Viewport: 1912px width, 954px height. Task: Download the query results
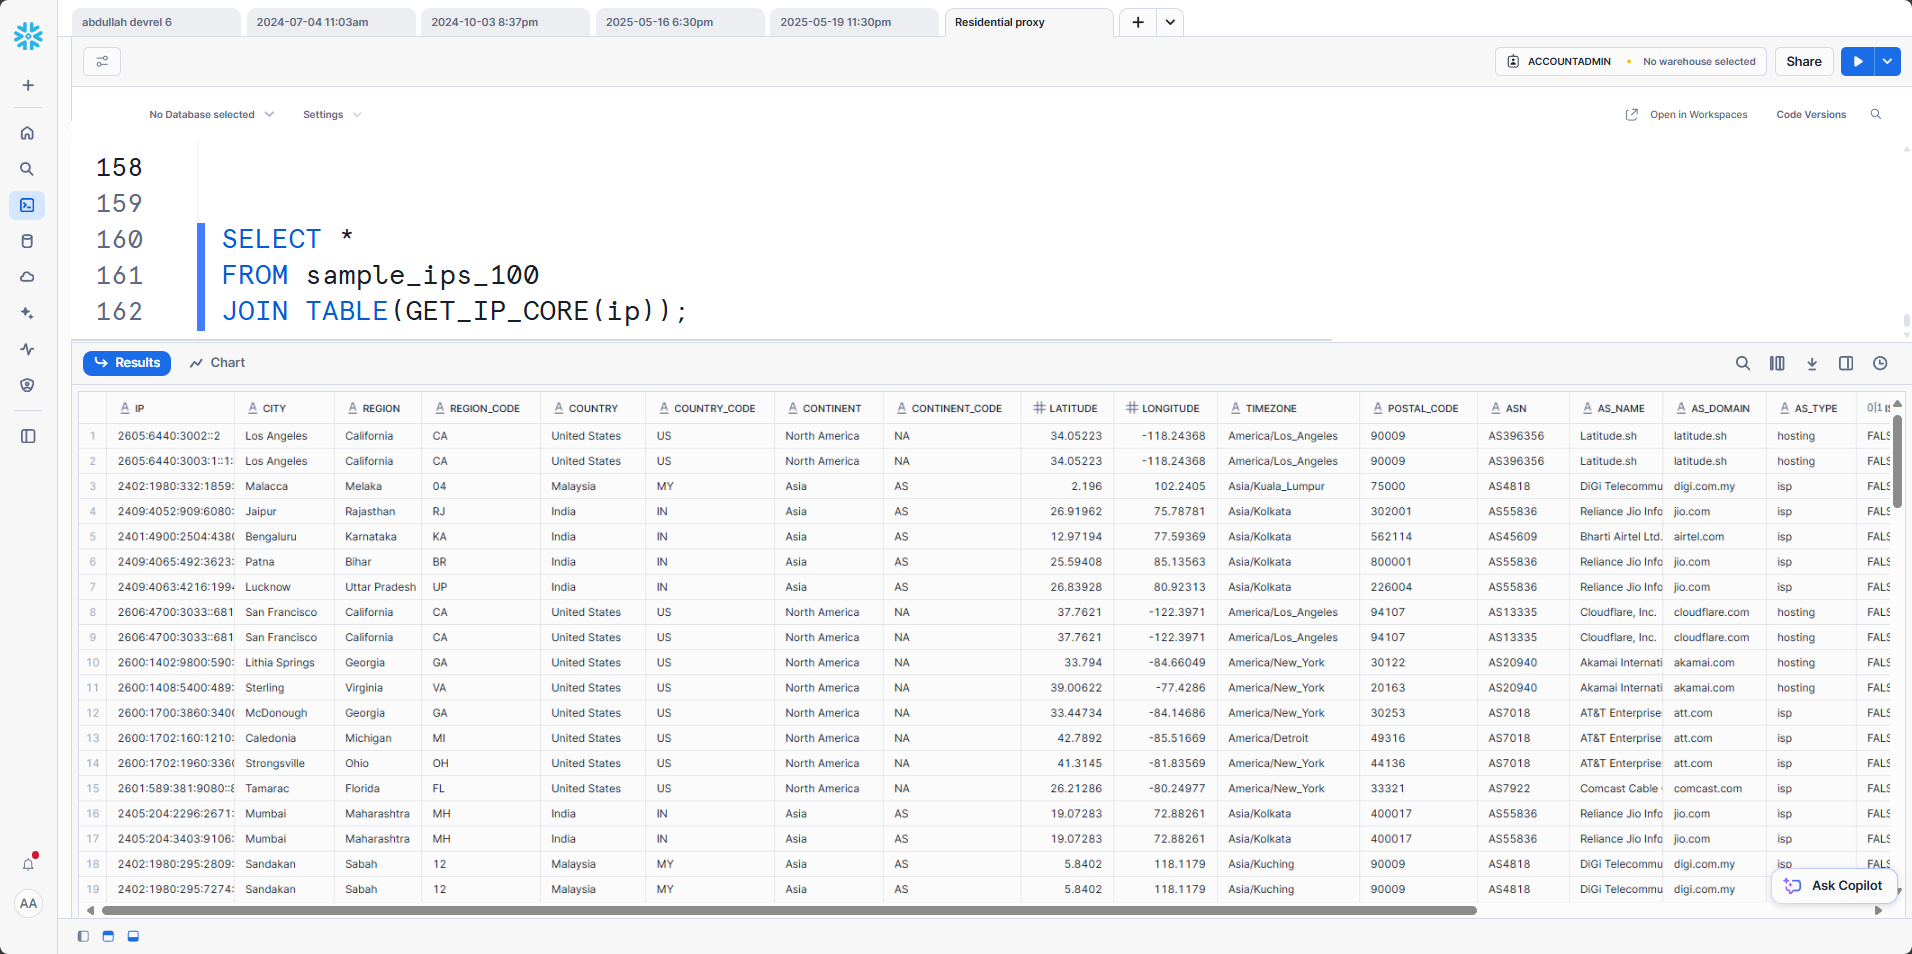(1812, 363)
